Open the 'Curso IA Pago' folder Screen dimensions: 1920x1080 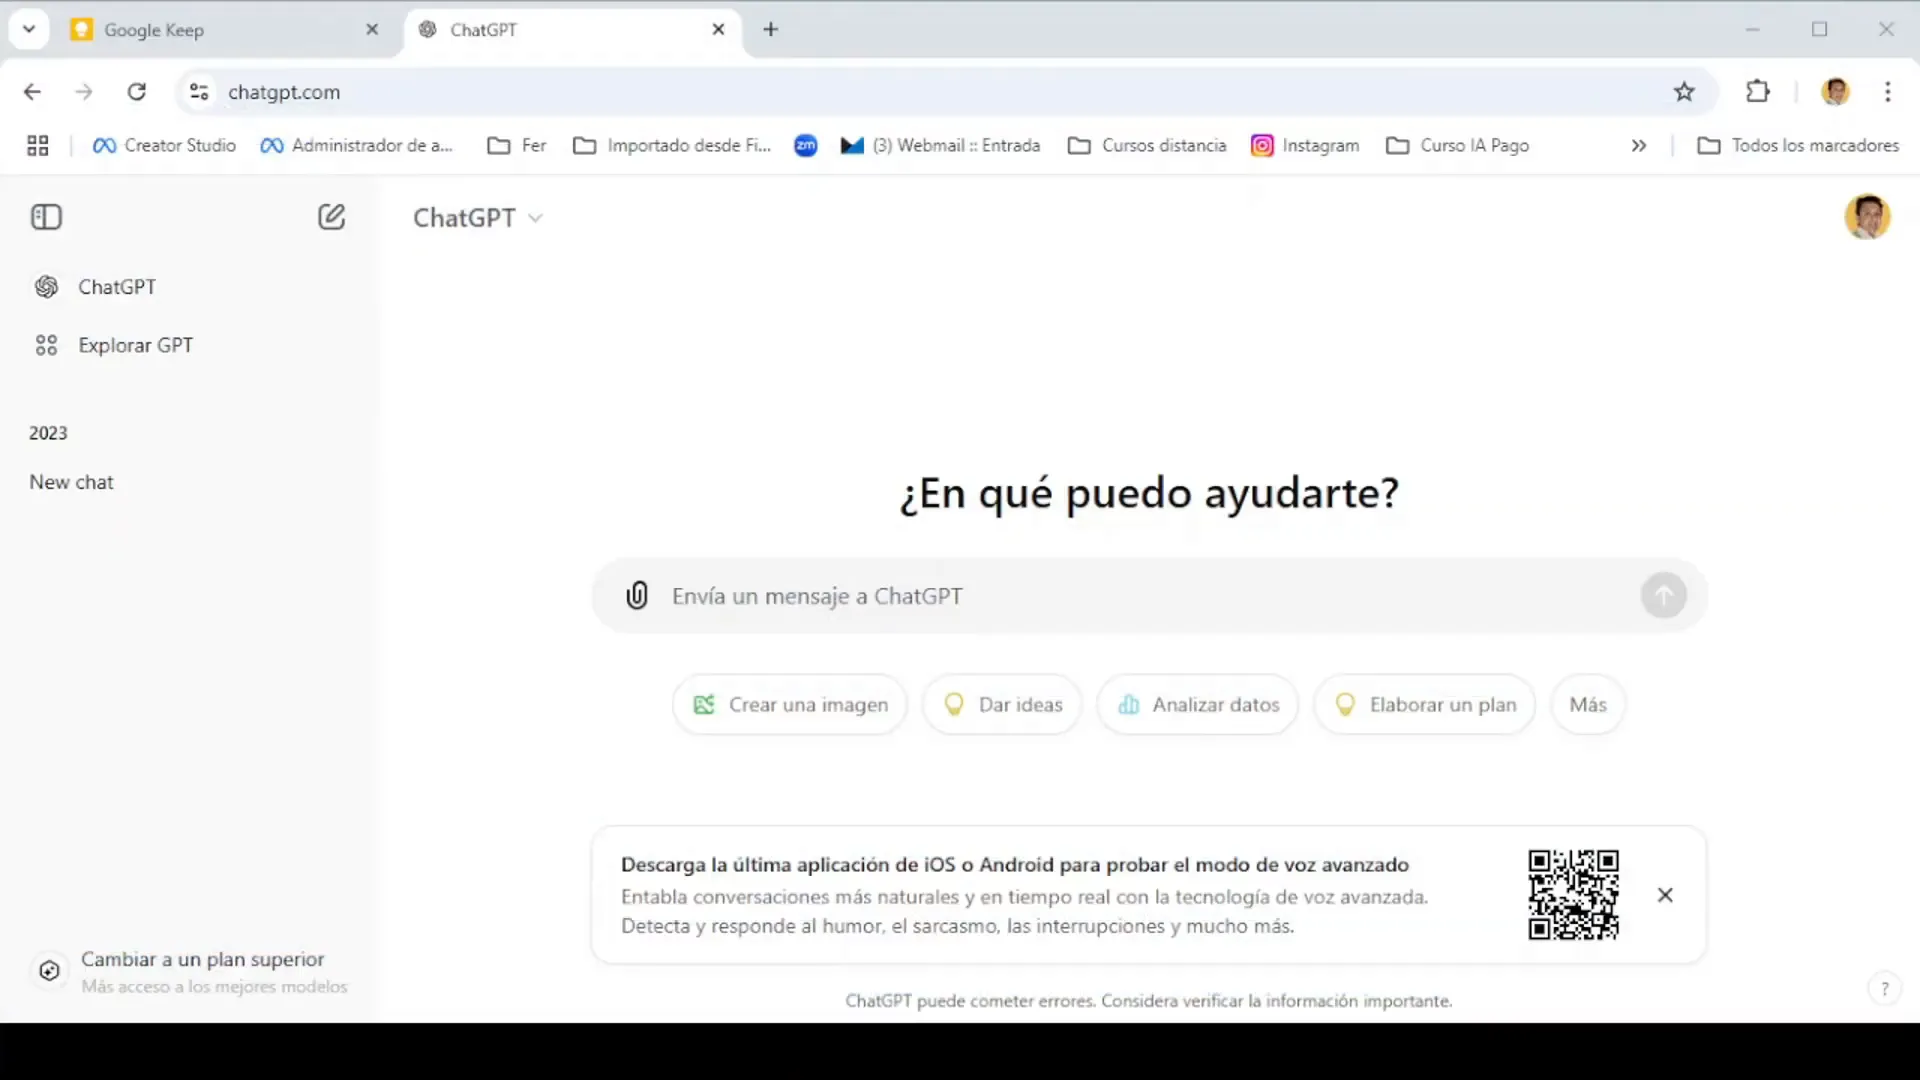(x=1457, y=146)
